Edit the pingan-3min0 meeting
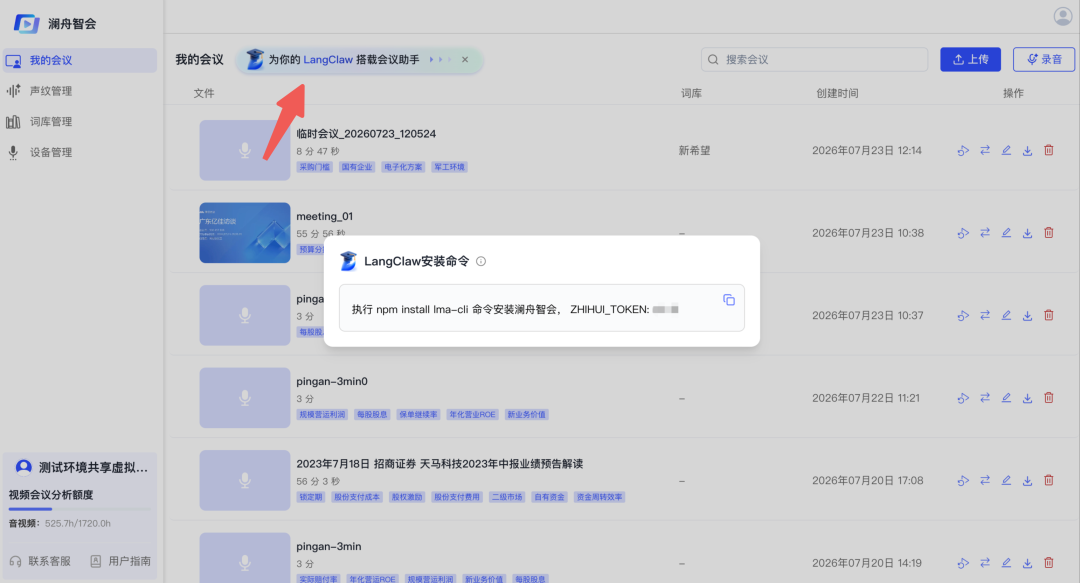The width and height of the screenshot is (1080, 583). coord(1006,398)
